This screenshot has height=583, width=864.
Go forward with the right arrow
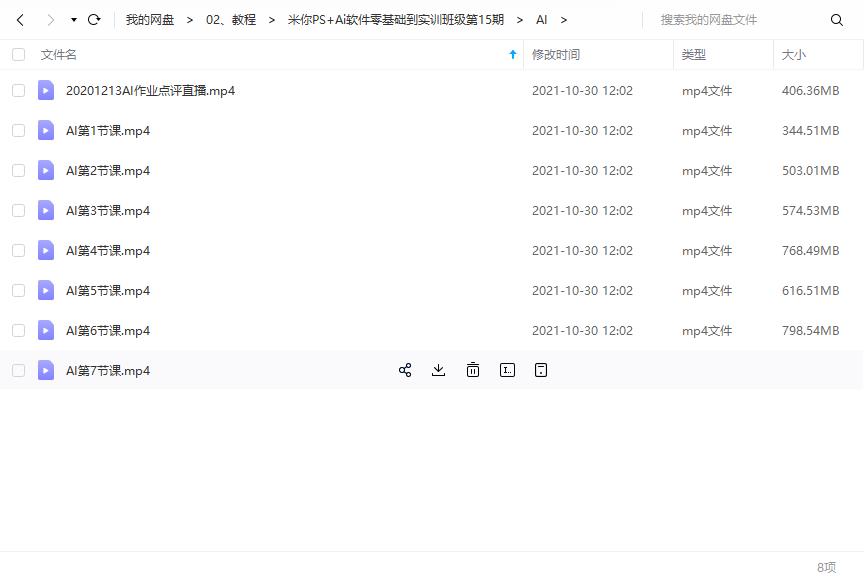[x=51, y=20]
